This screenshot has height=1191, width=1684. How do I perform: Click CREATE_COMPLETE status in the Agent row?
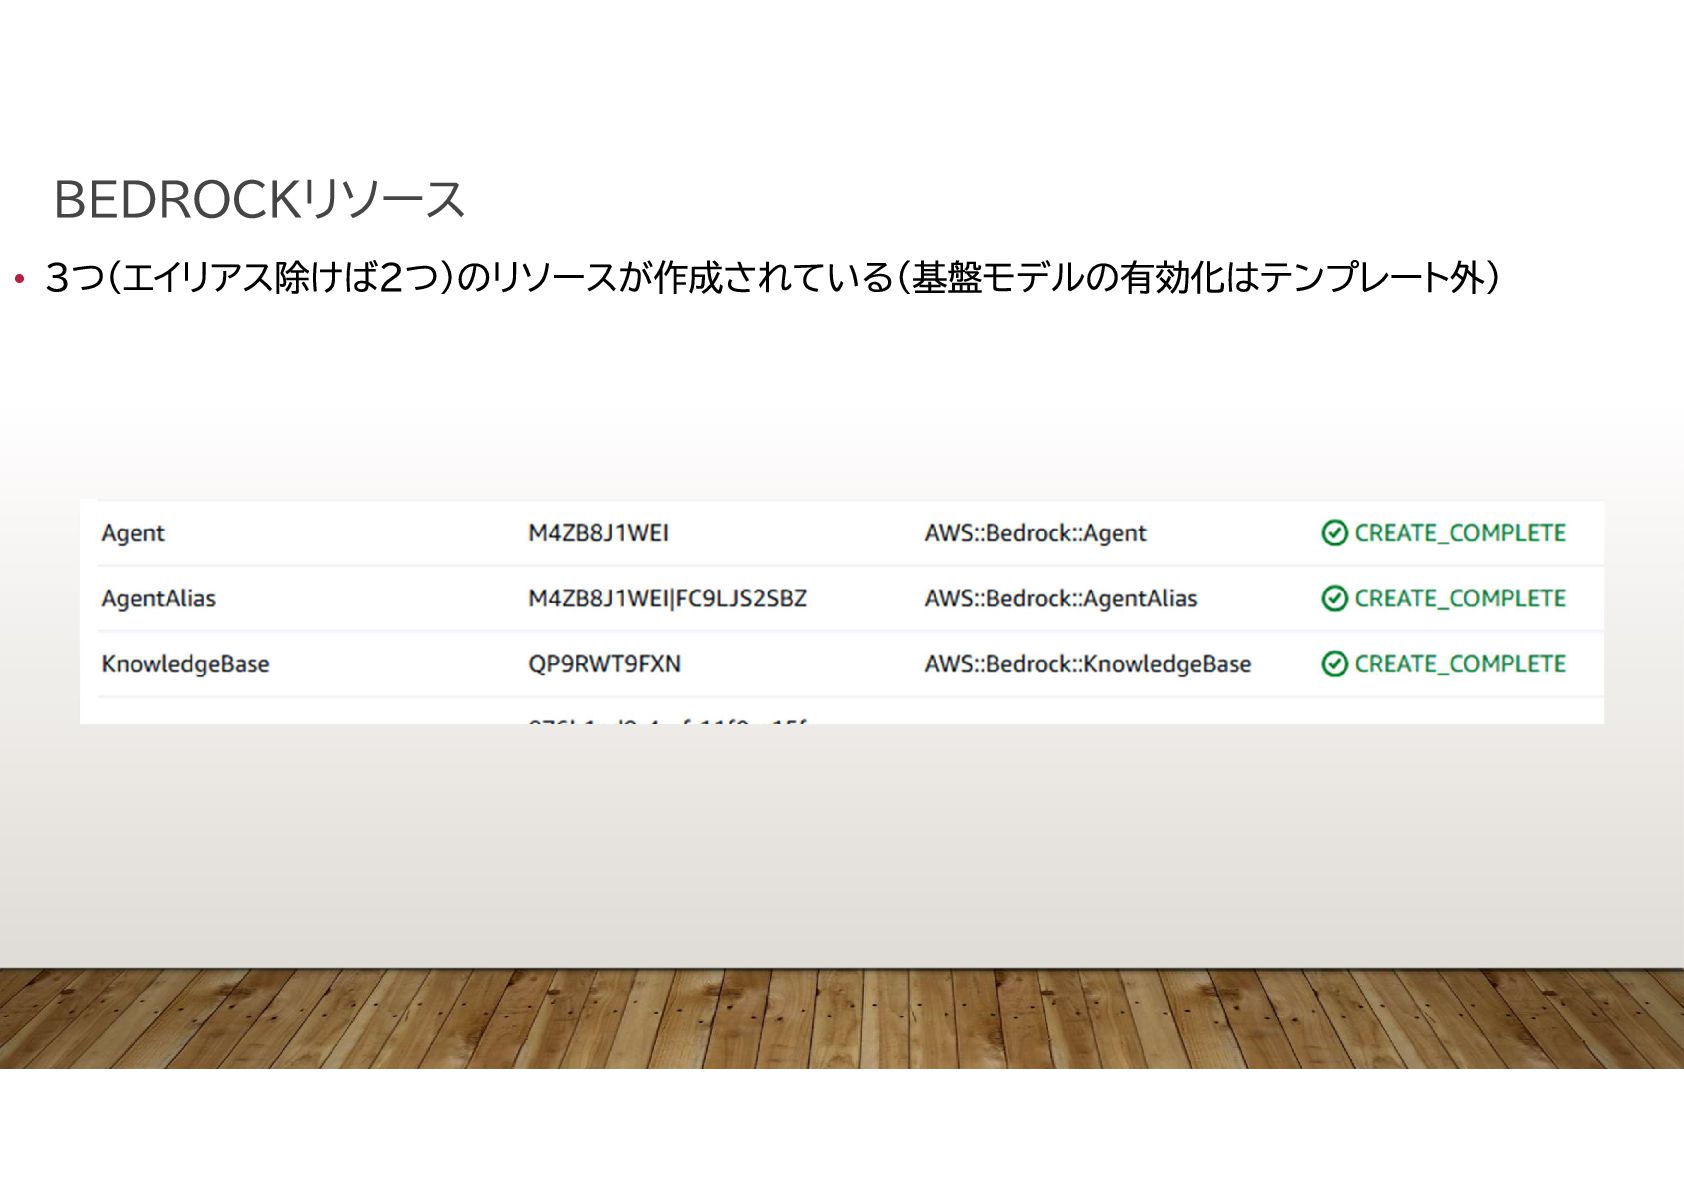tap(1460, 533)
